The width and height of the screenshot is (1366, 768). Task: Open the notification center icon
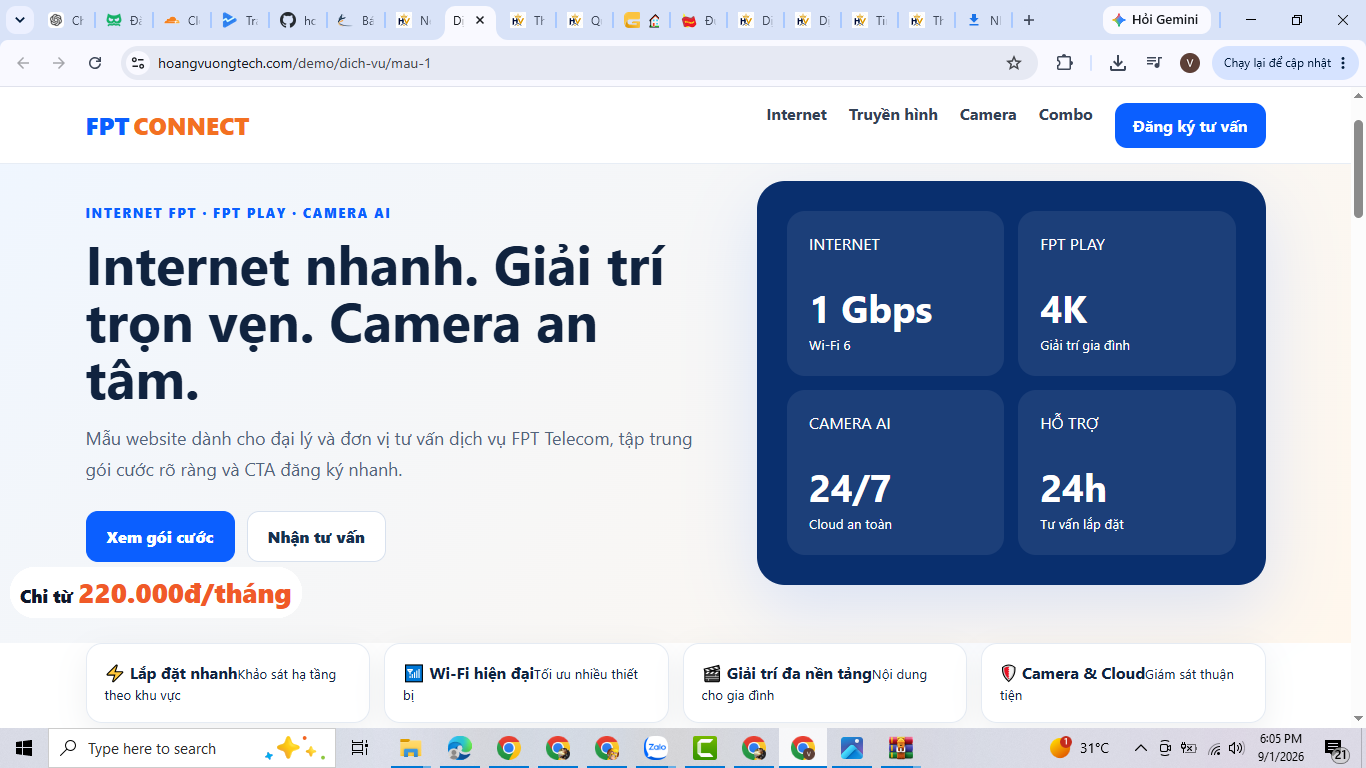tap(1336, 748)
